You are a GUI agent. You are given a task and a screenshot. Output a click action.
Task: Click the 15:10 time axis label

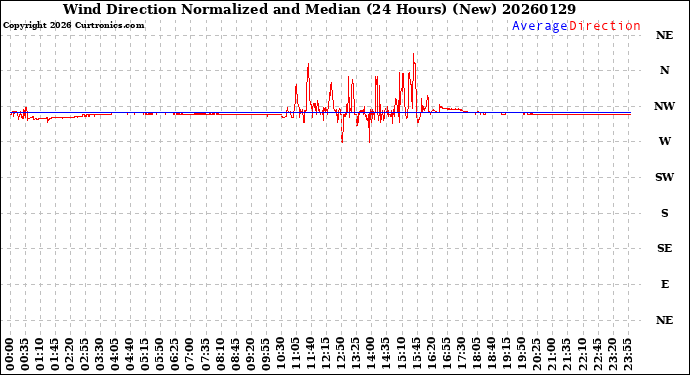401,355
